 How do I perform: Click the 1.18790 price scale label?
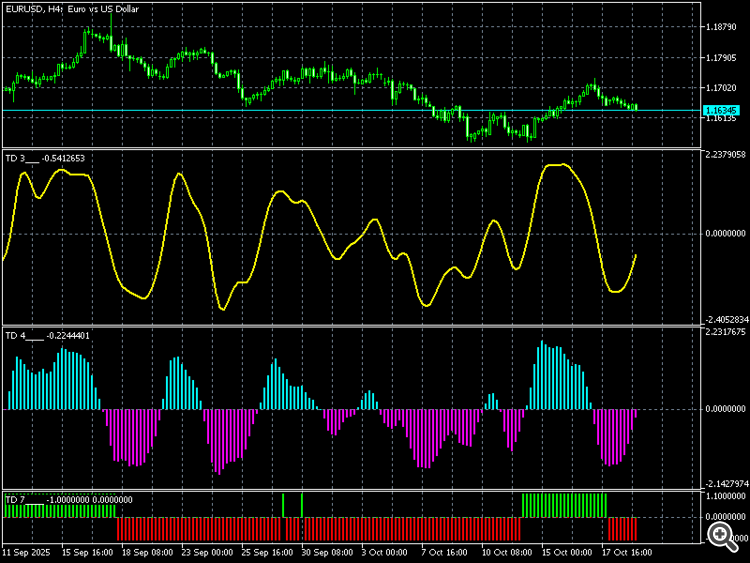point(721,27)
